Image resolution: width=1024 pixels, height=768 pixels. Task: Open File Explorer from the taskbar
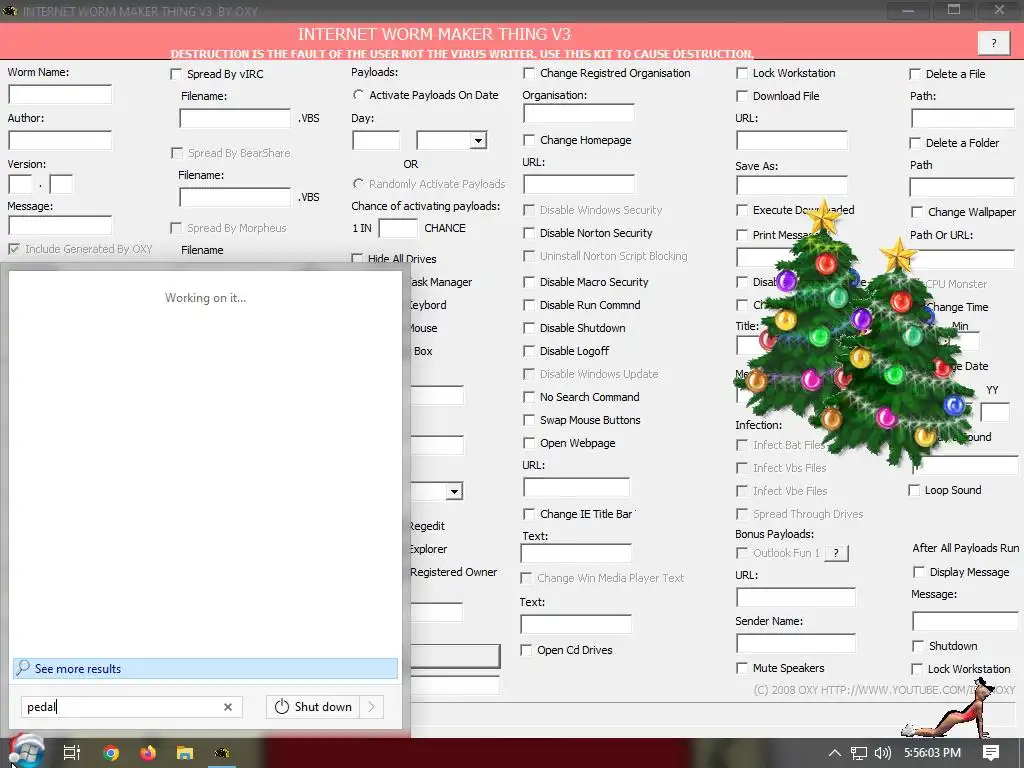coord(185,753)
